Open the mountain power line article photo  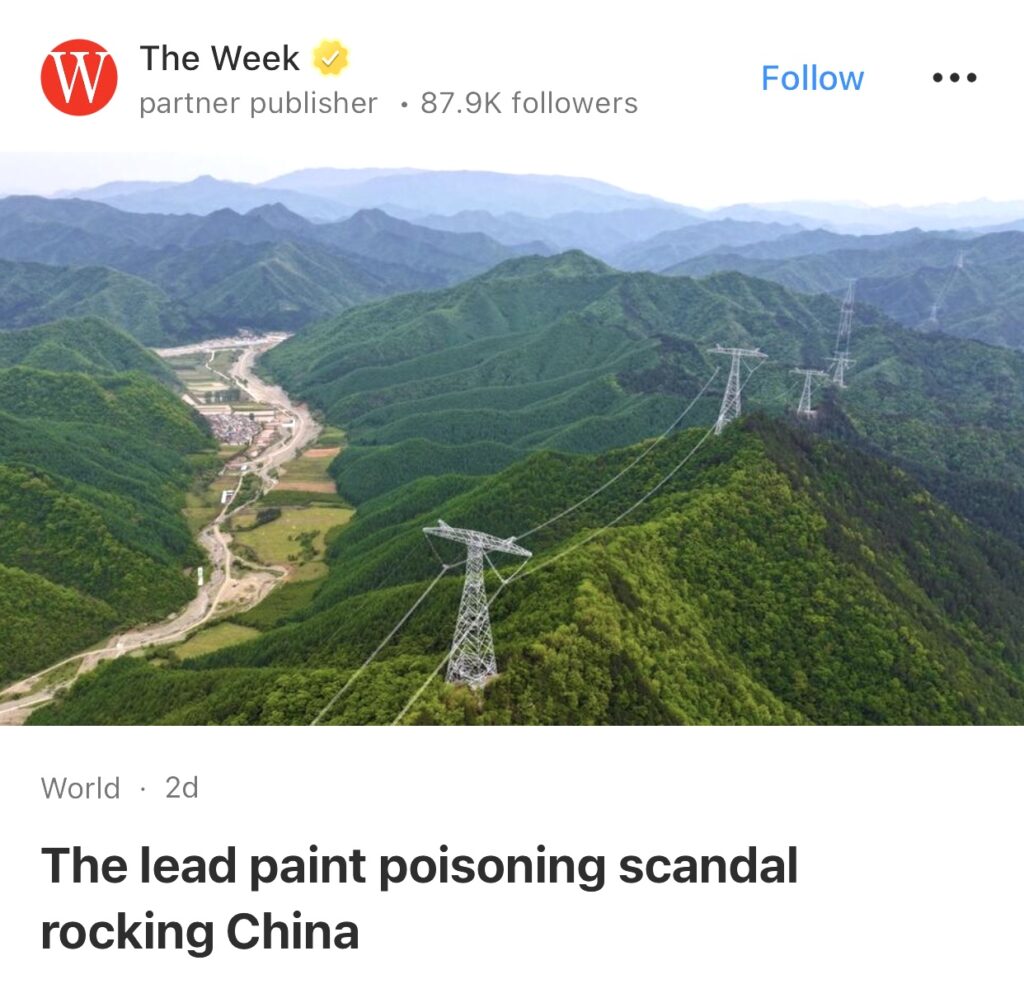pyautogui.click(x=512, y=438)
